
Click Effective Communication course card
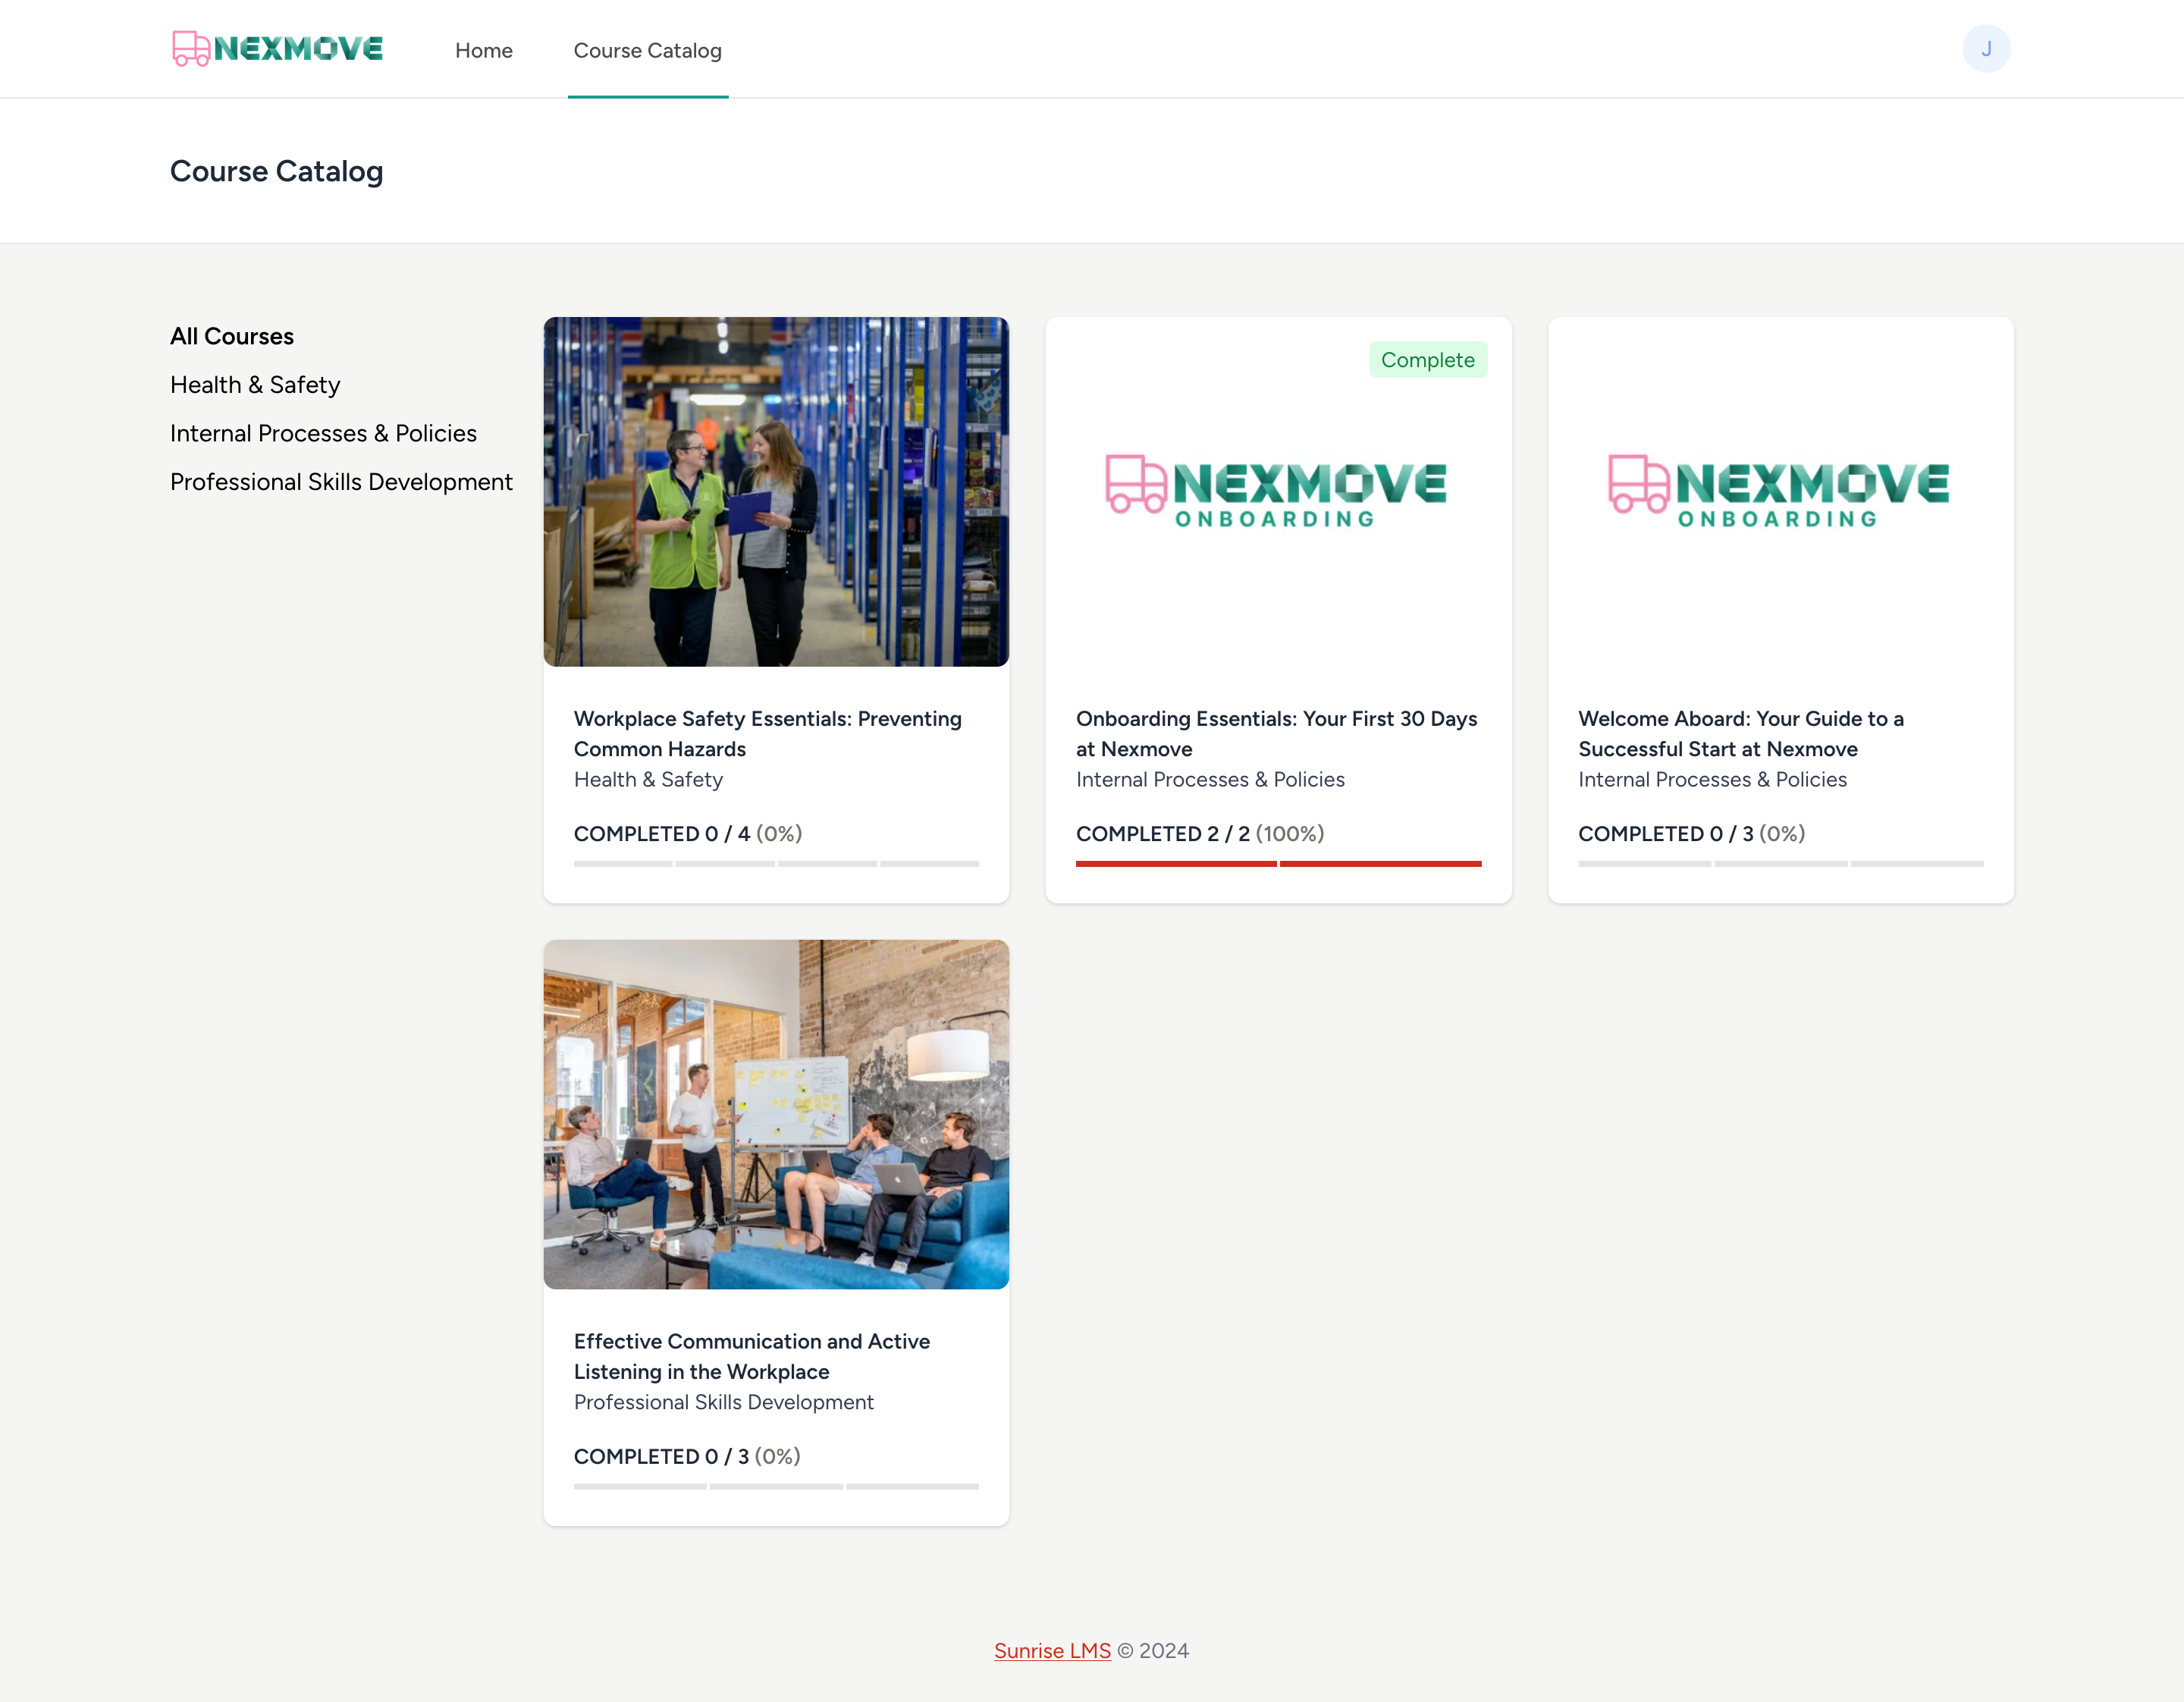[777, 1233]
